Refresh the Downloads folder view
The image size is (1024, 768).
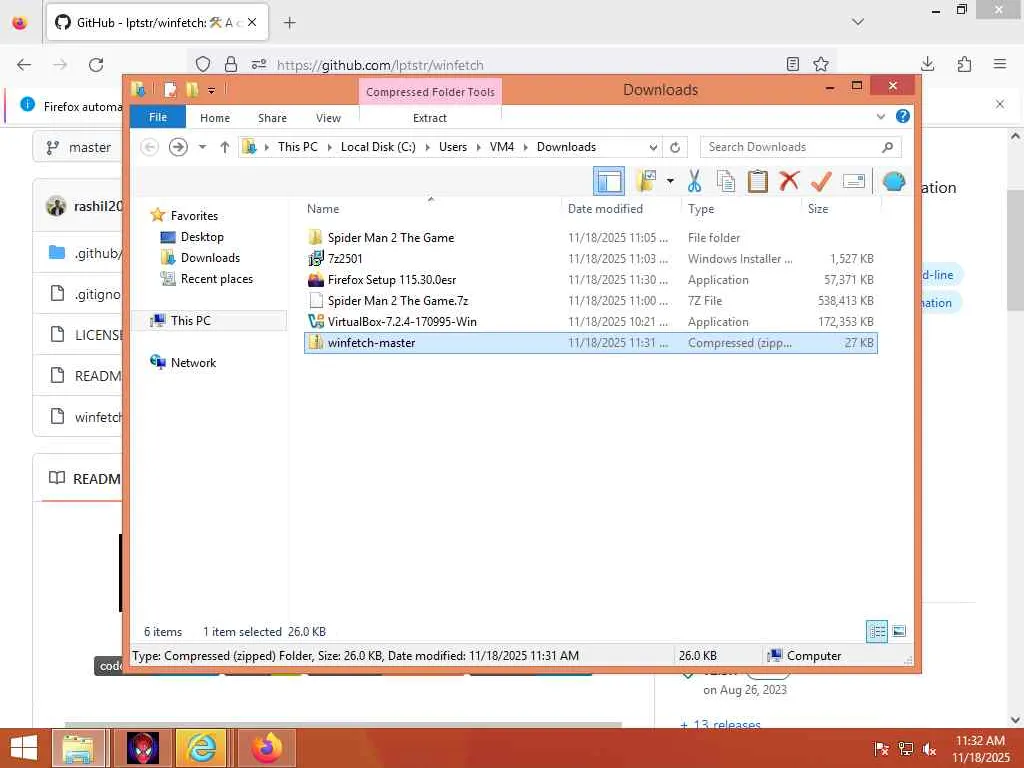coord(675,148)
